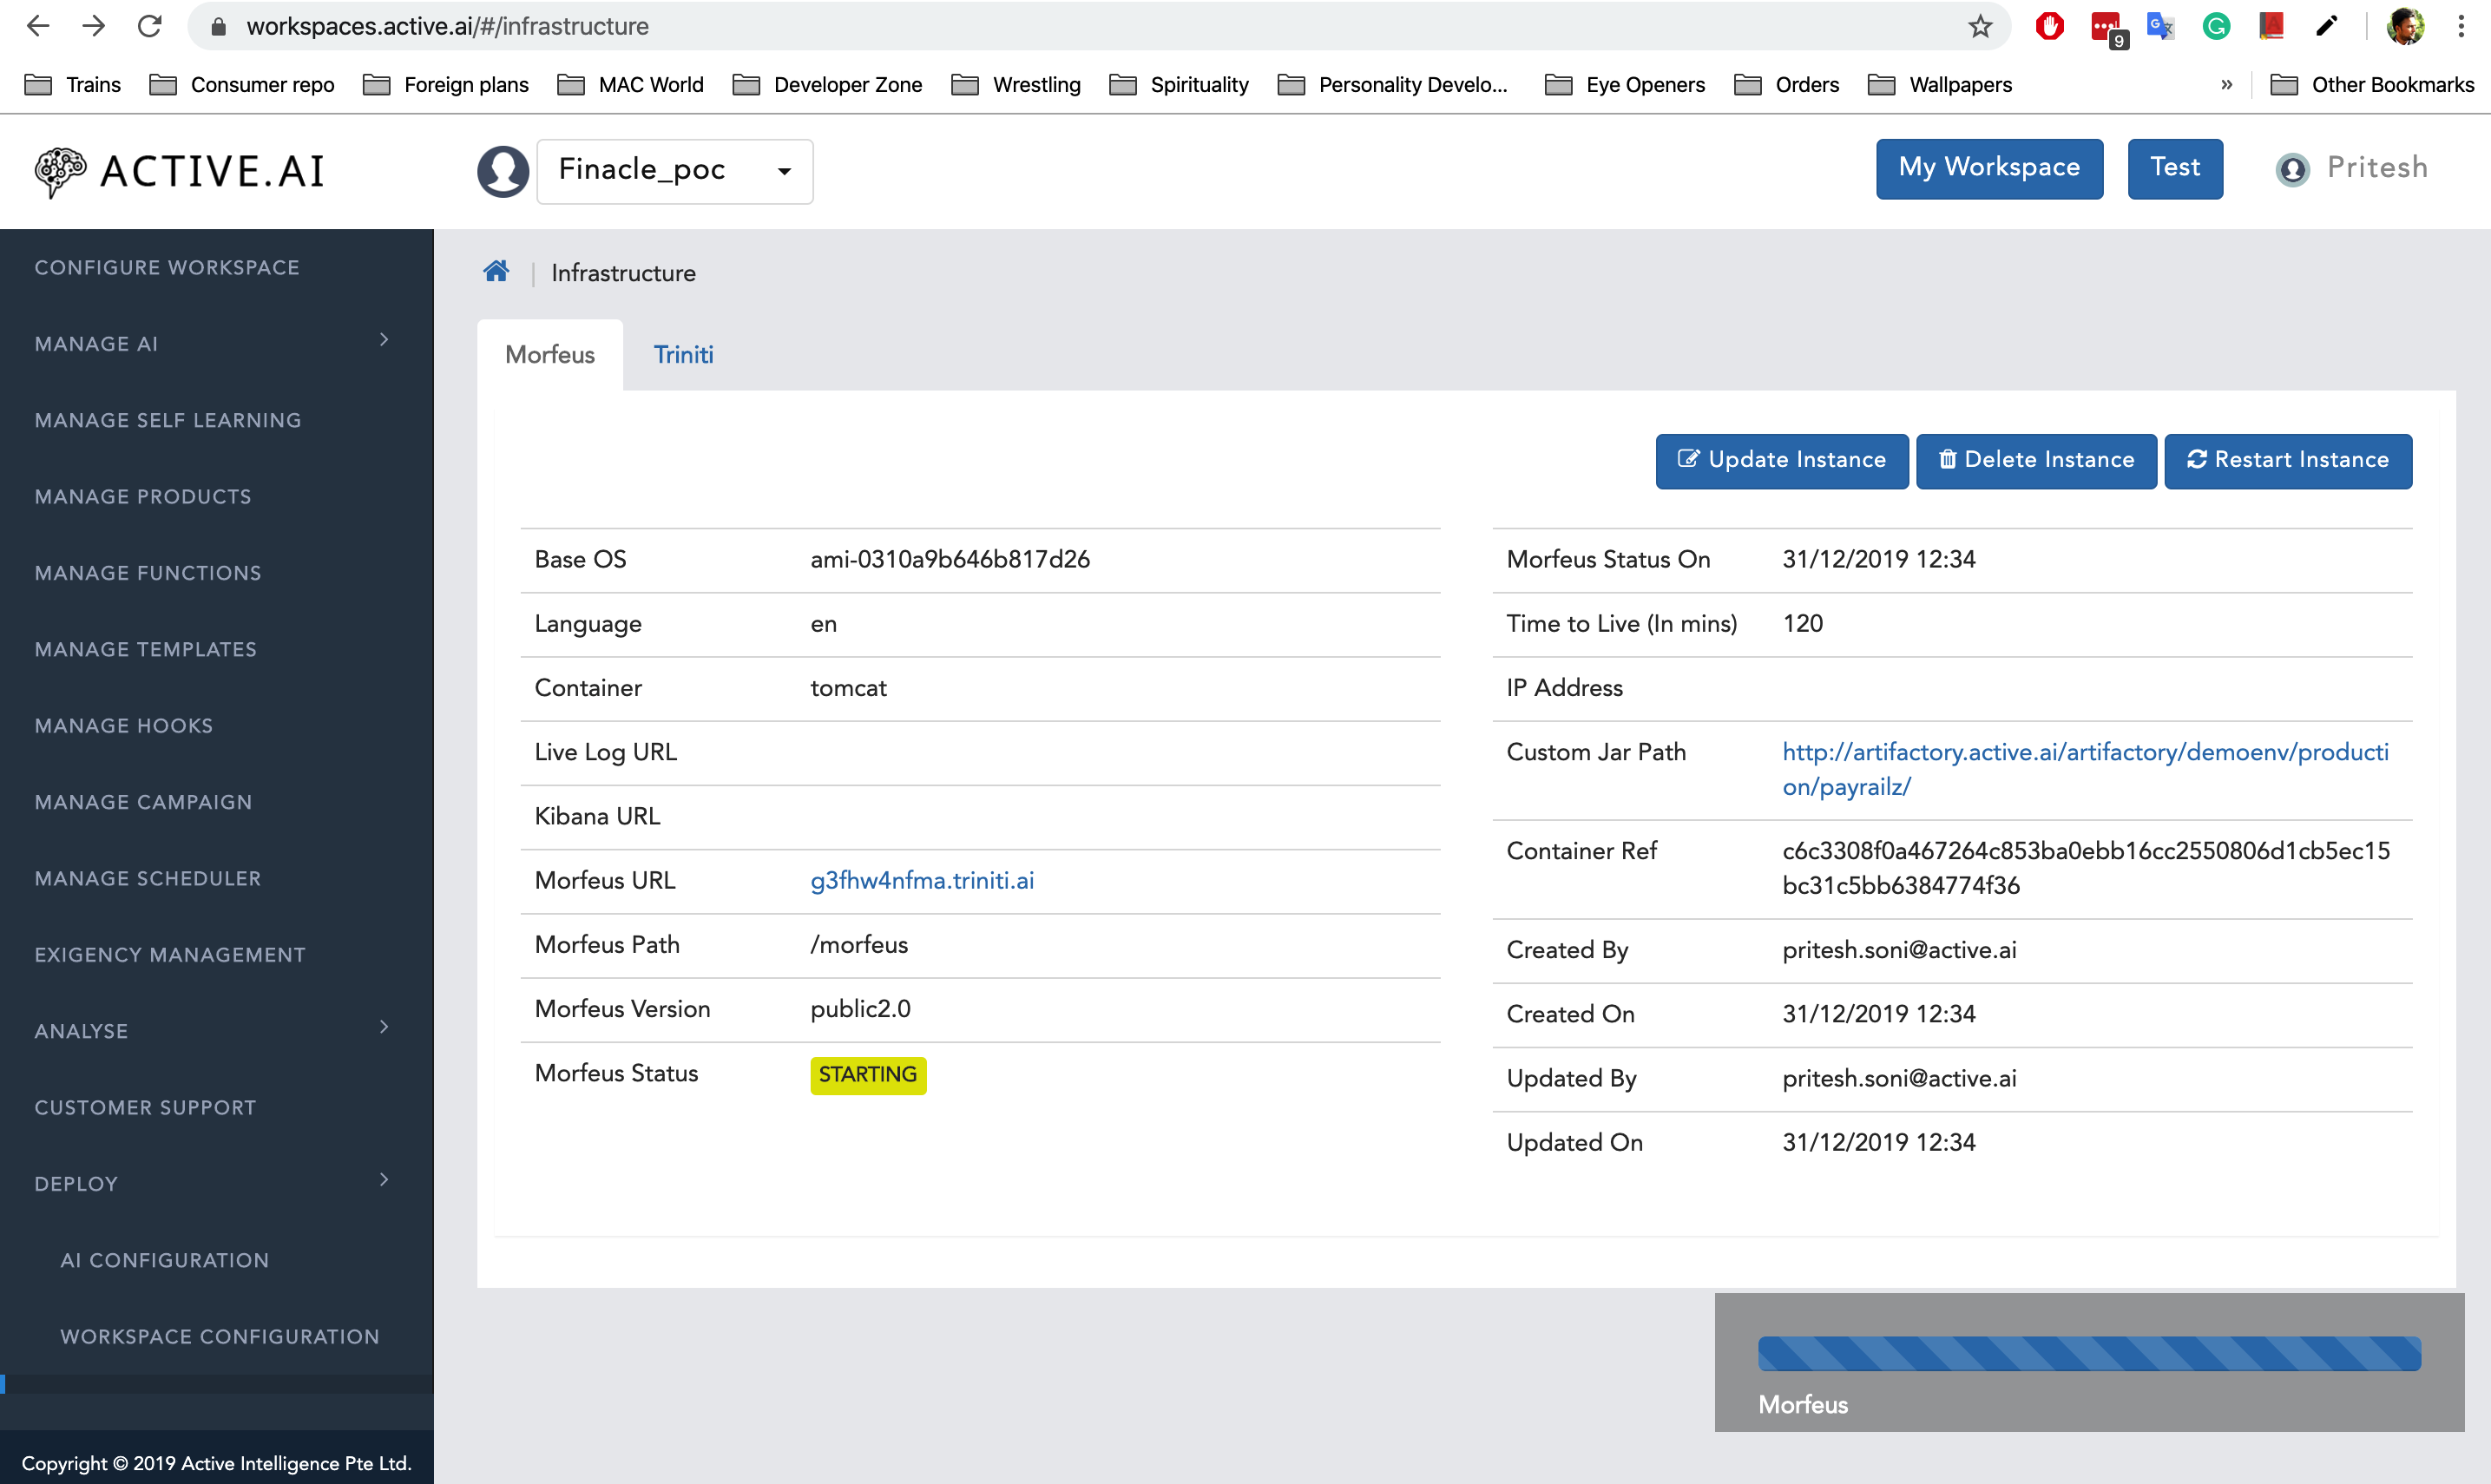The height and width of the screenshot is (1484, 2491).
Task: Open Configure Workspace in sidebar
Action: [167, 267]
